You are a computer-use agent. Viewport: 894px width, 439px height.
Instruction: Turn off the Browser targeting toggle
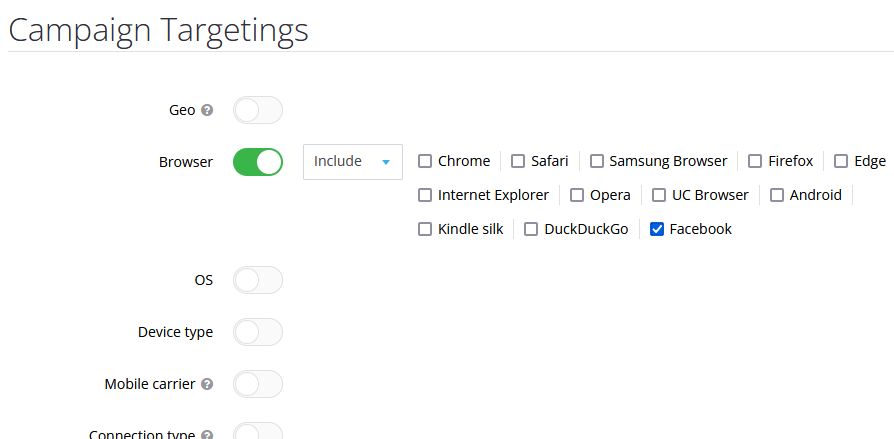tap(258, 162)
